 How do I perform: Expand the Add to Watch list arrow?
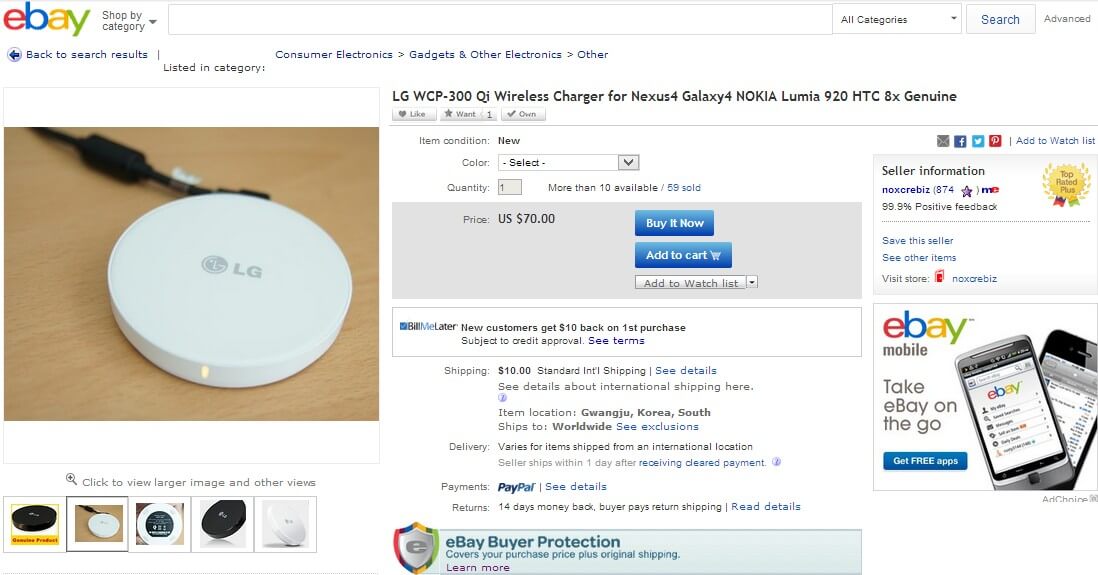pos(752,283)
